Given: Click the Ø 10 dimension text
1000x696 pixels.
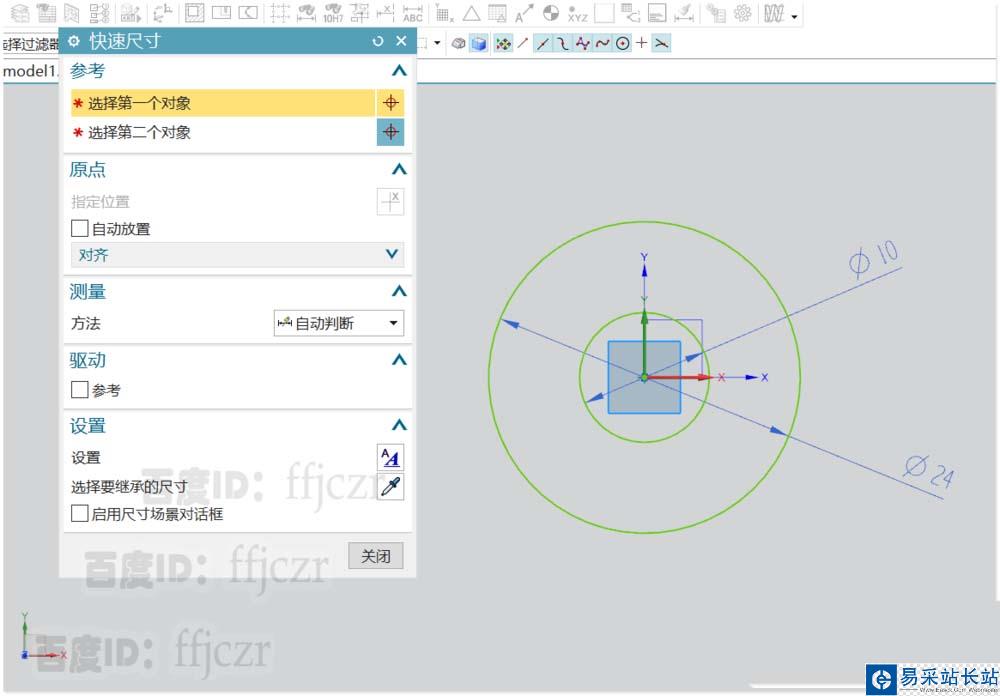Looking at the screenshot, I should click(874, 258).
